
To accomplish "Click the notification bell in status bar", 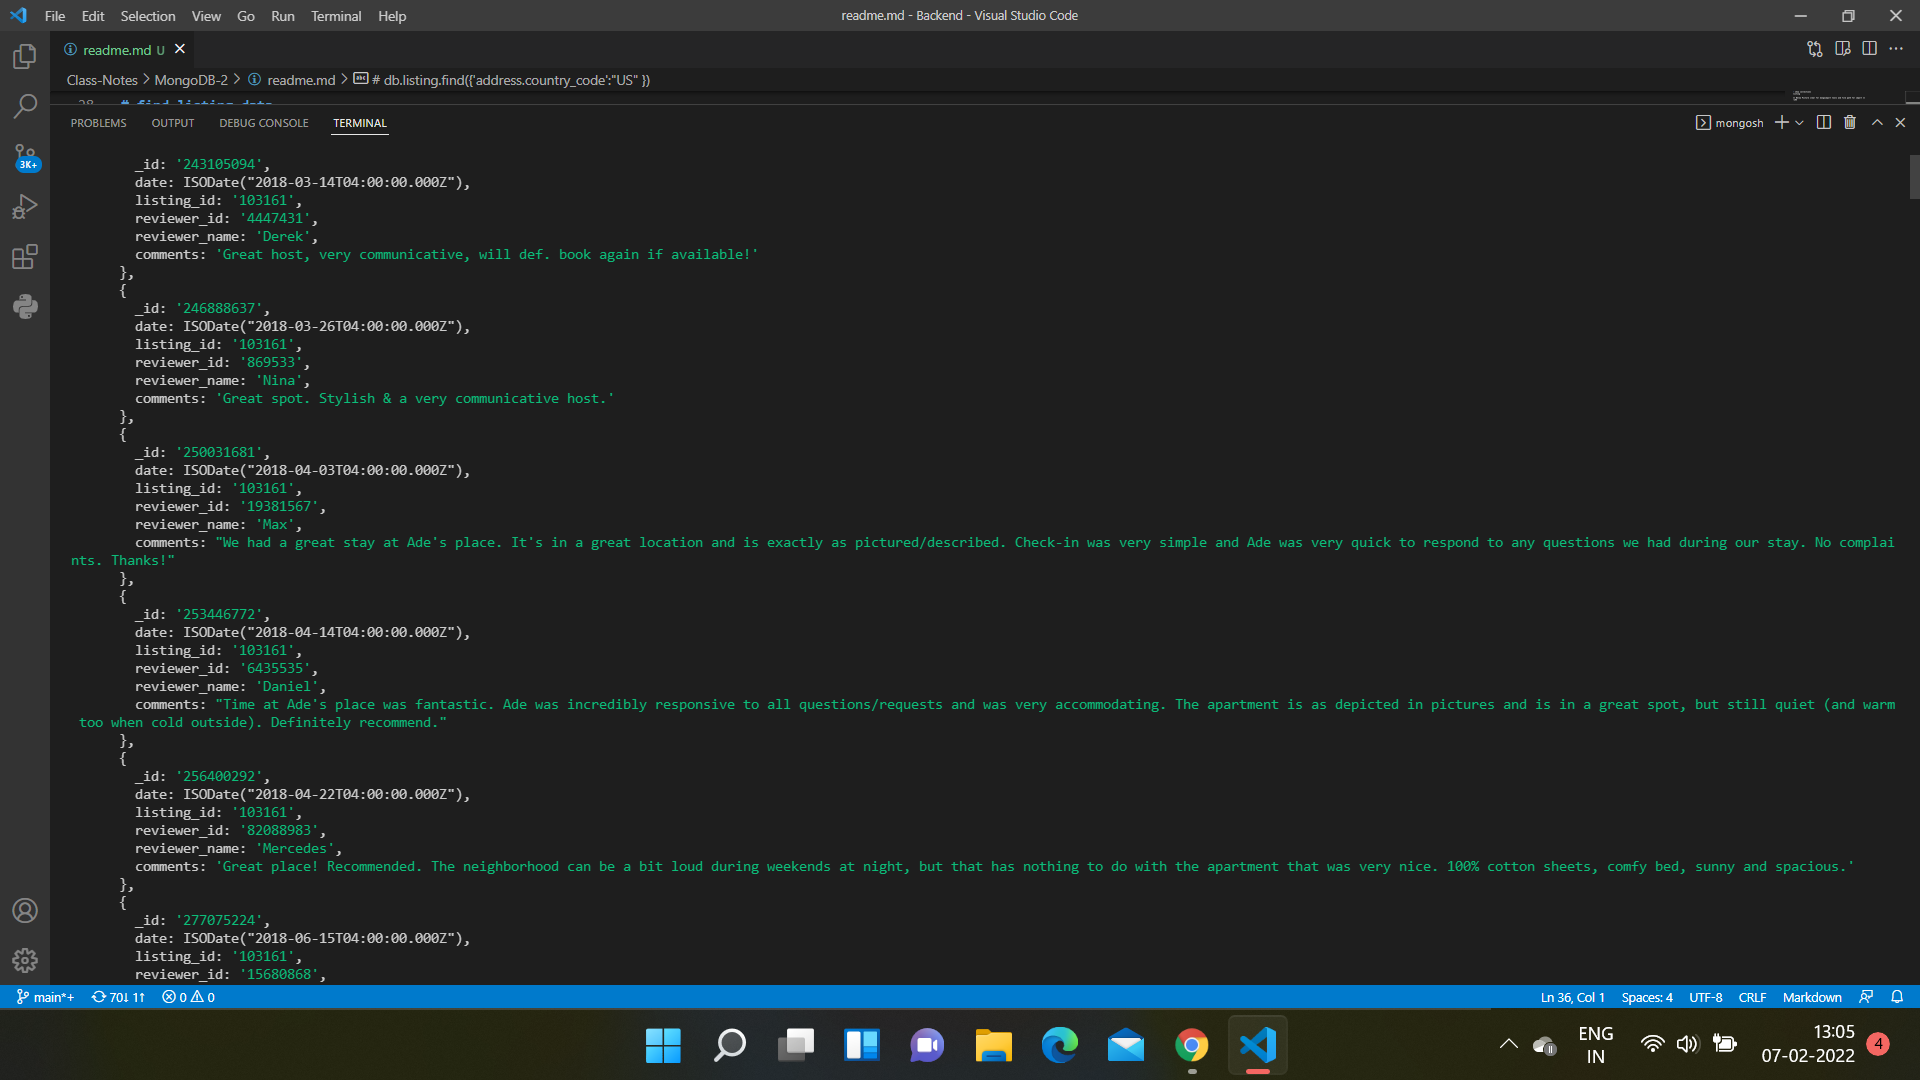I will pyautogui.click(x=1898, y=997).
